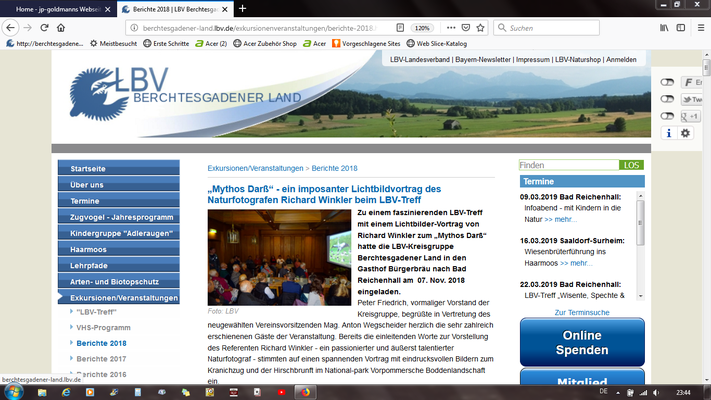Screen dimensions: 711x400
Task: Select Exkursionen/Veranstaltungen in the side menu
Action: pos(119,298)
